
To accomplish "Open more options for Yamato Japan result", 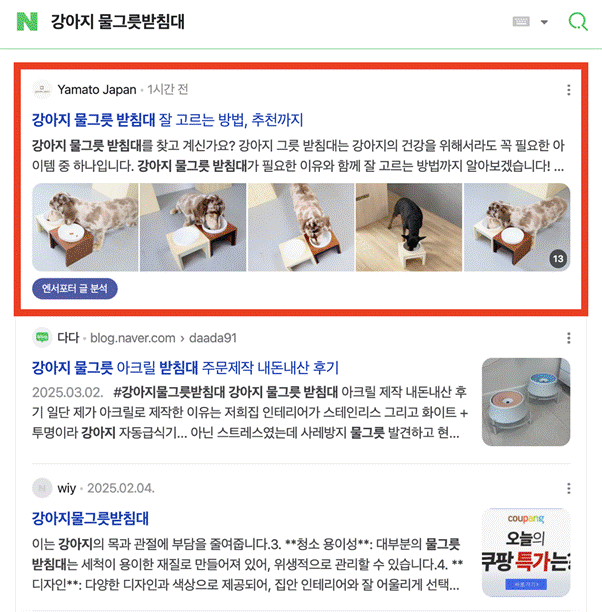I will (568, 90).
